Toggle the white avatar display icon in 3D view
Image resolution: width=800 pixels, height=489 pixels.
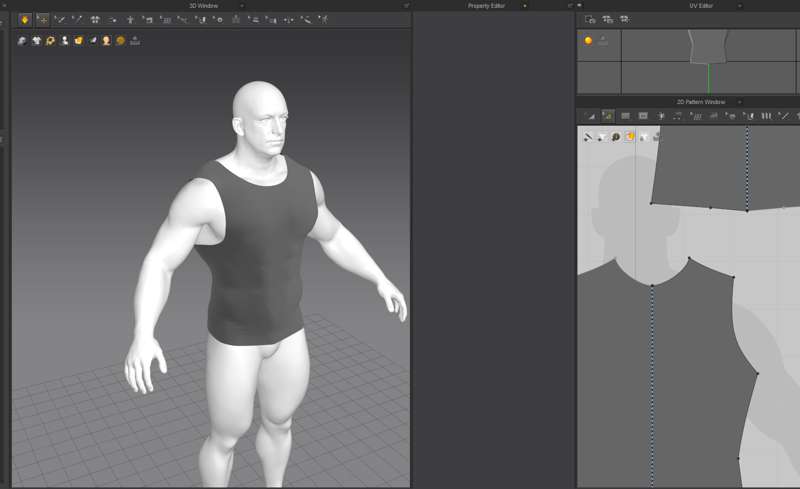point(64,41)
